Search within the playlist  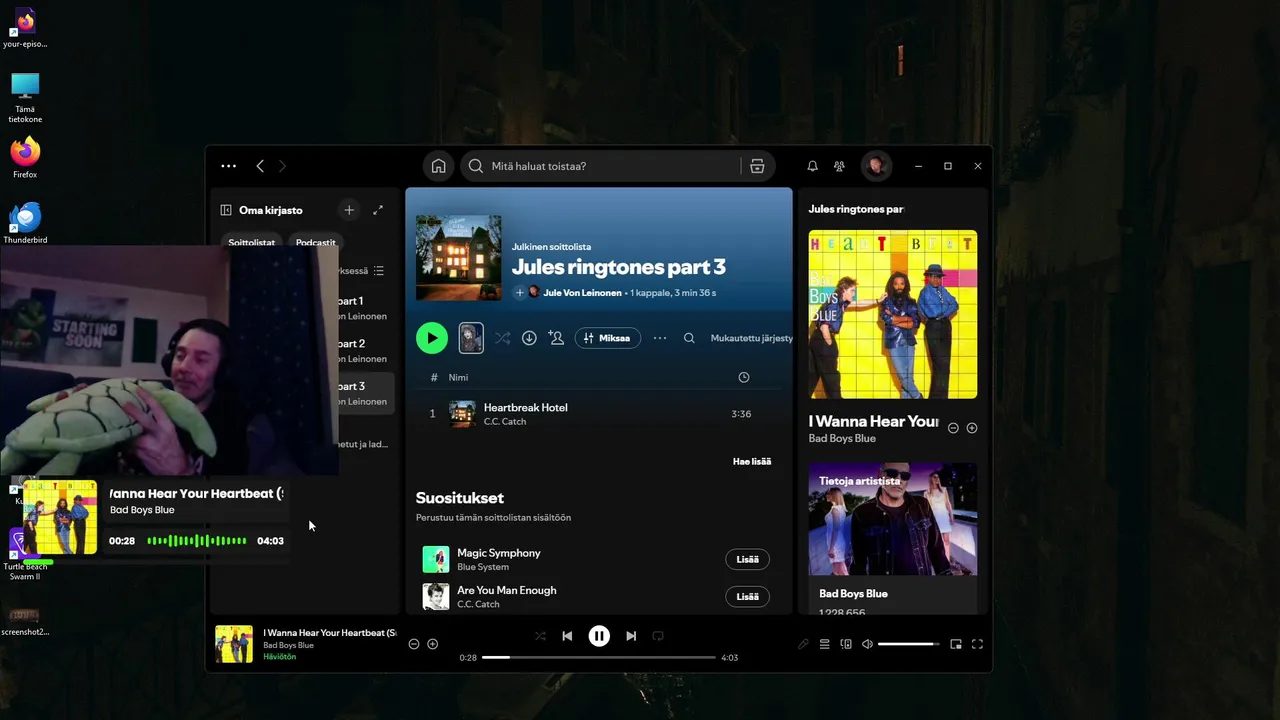(x=689, y=338)
